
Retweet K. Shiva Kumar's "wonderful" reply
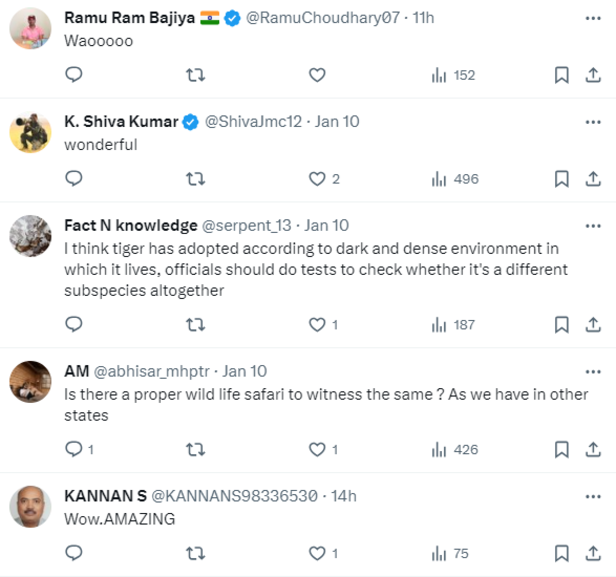196,179
